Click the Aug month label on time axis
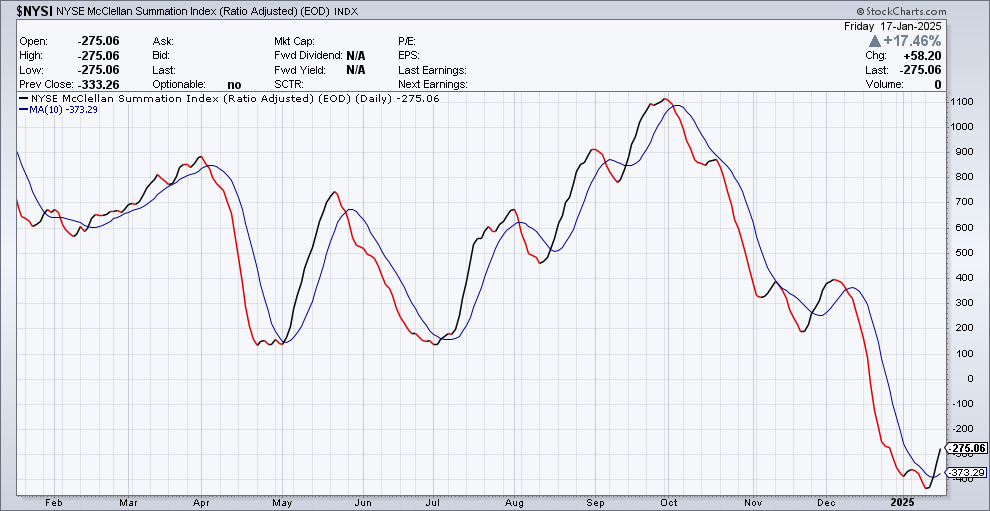Image resolution: width=990 pixels, height=511 pixels. 515,503
